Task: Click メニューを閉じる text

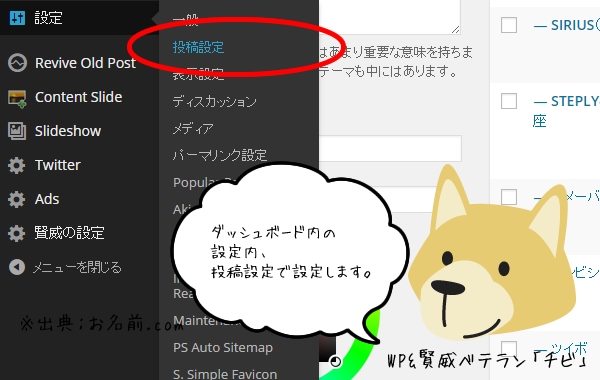Action: (x=77, y=267)
